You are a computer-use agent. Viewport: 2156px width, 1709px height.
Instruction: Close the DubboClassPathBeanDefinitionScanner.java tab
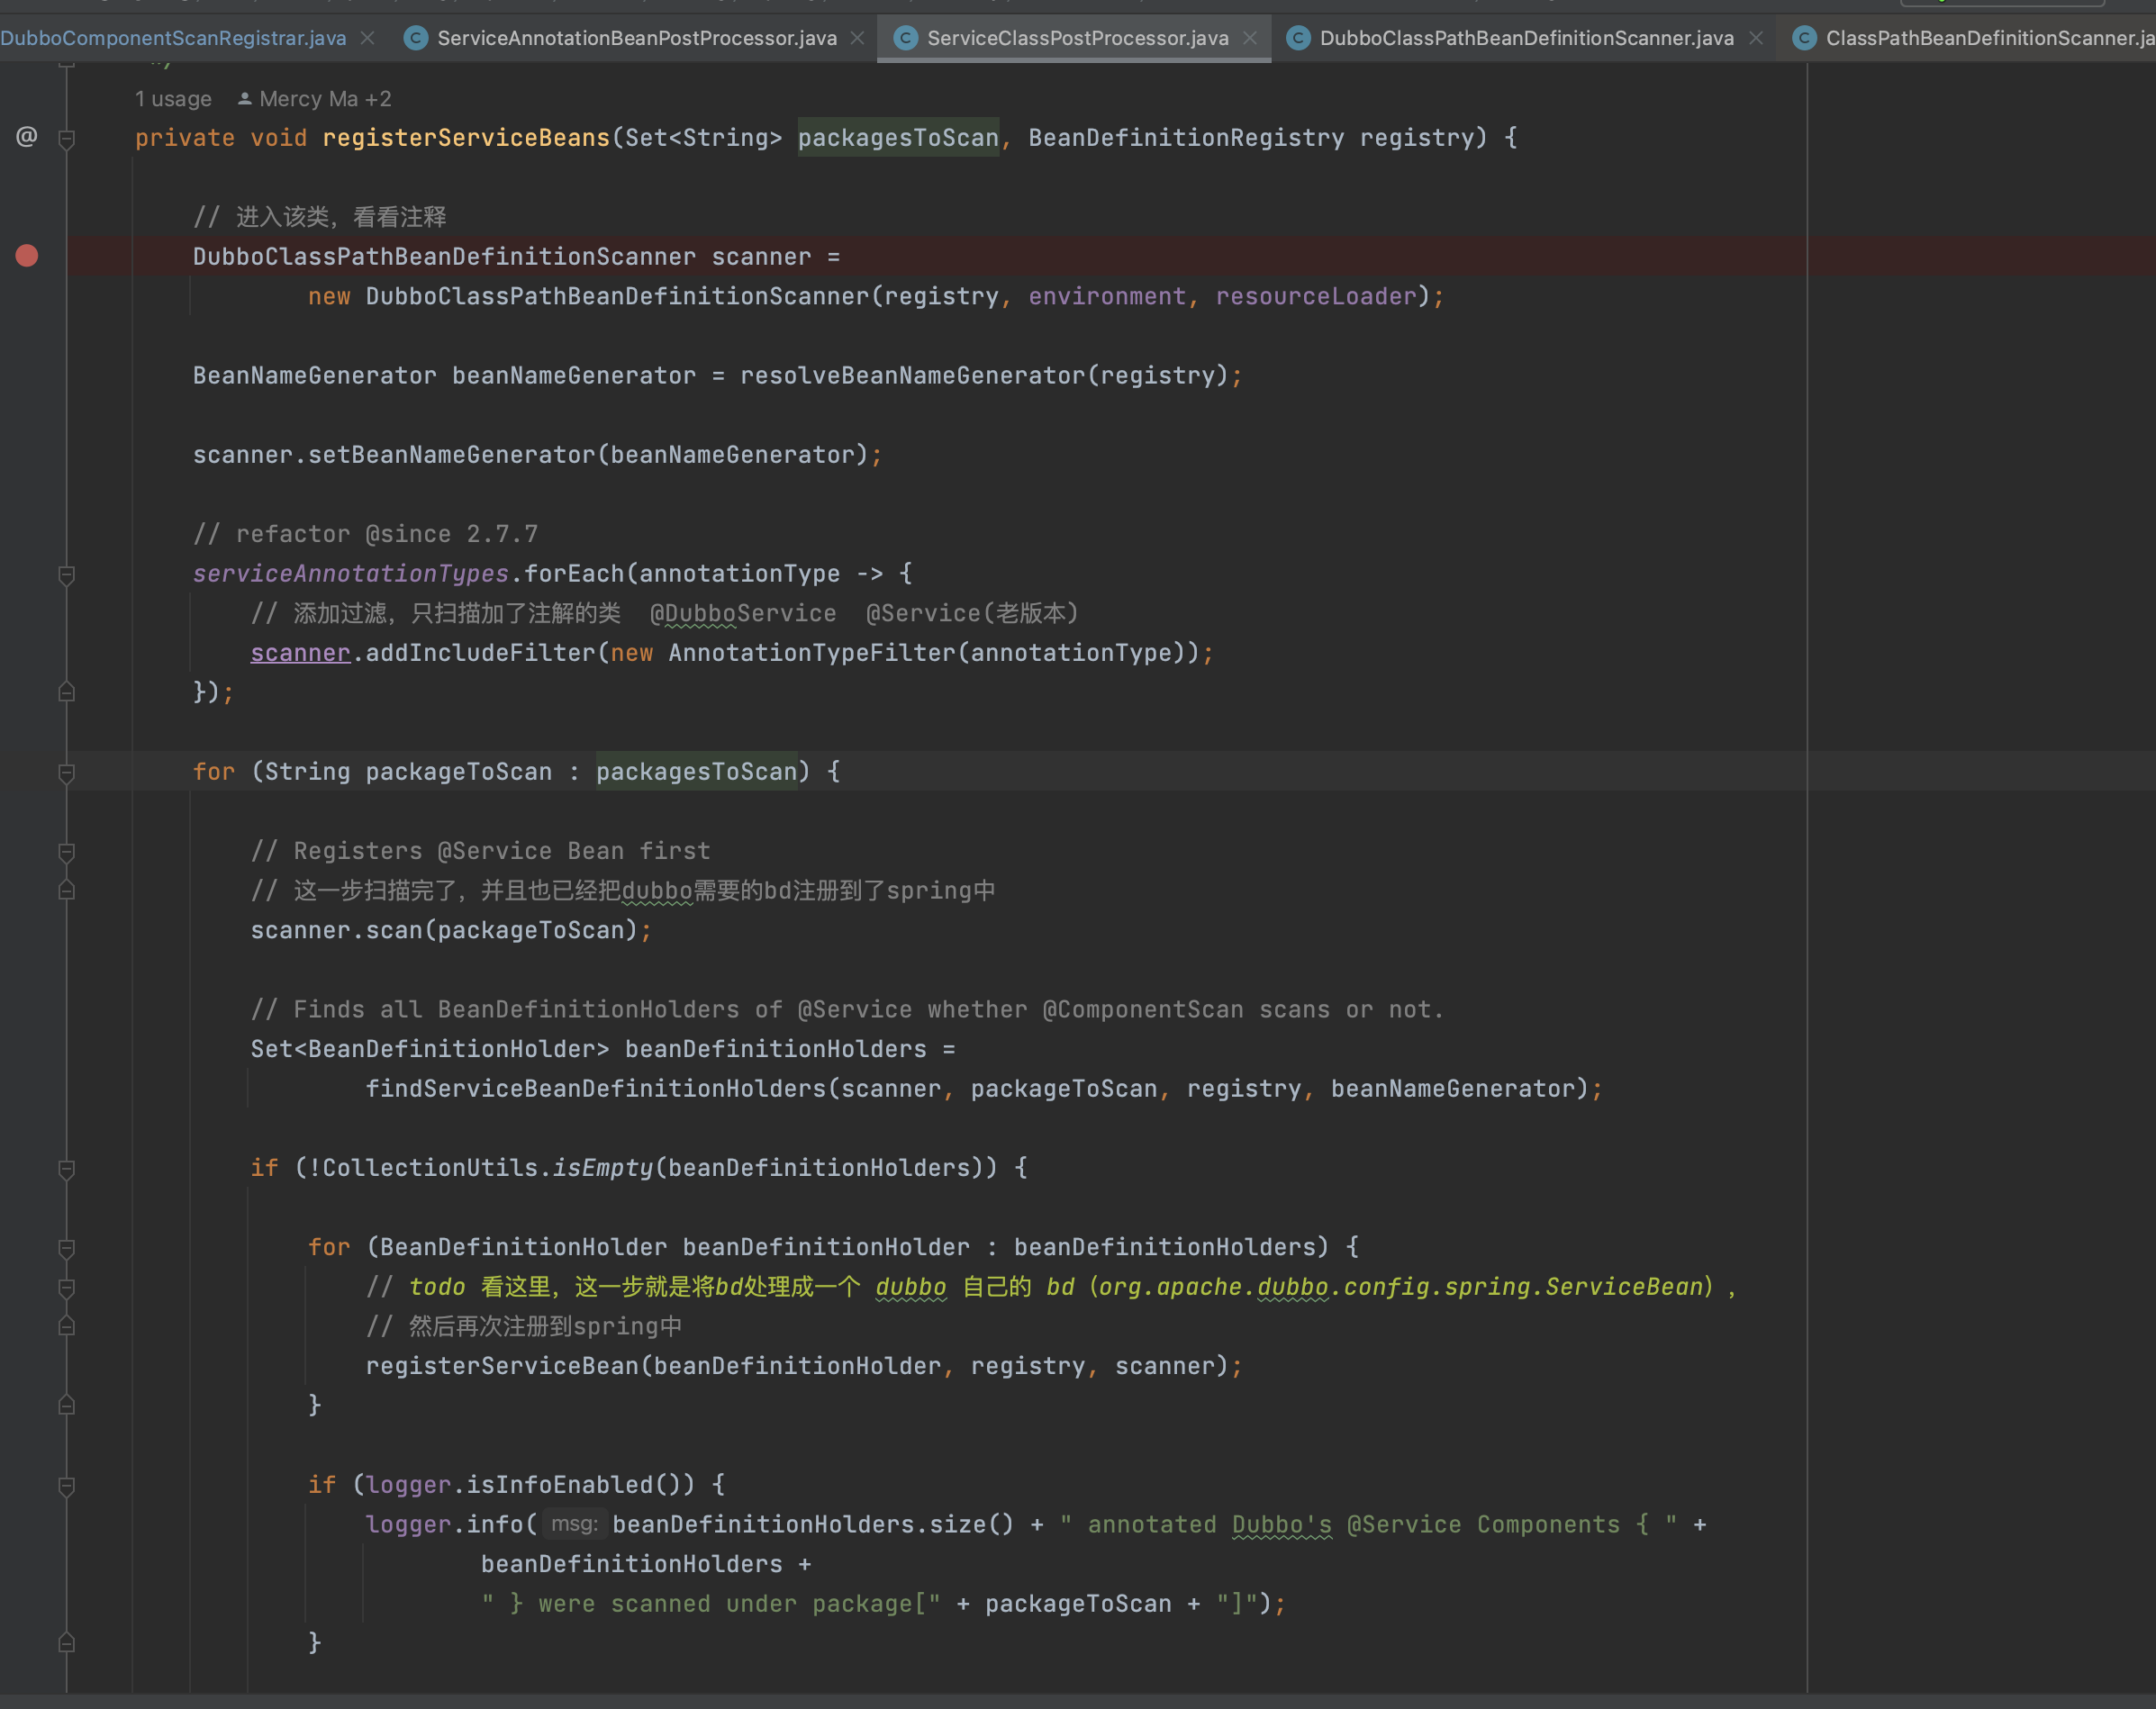1756,38
